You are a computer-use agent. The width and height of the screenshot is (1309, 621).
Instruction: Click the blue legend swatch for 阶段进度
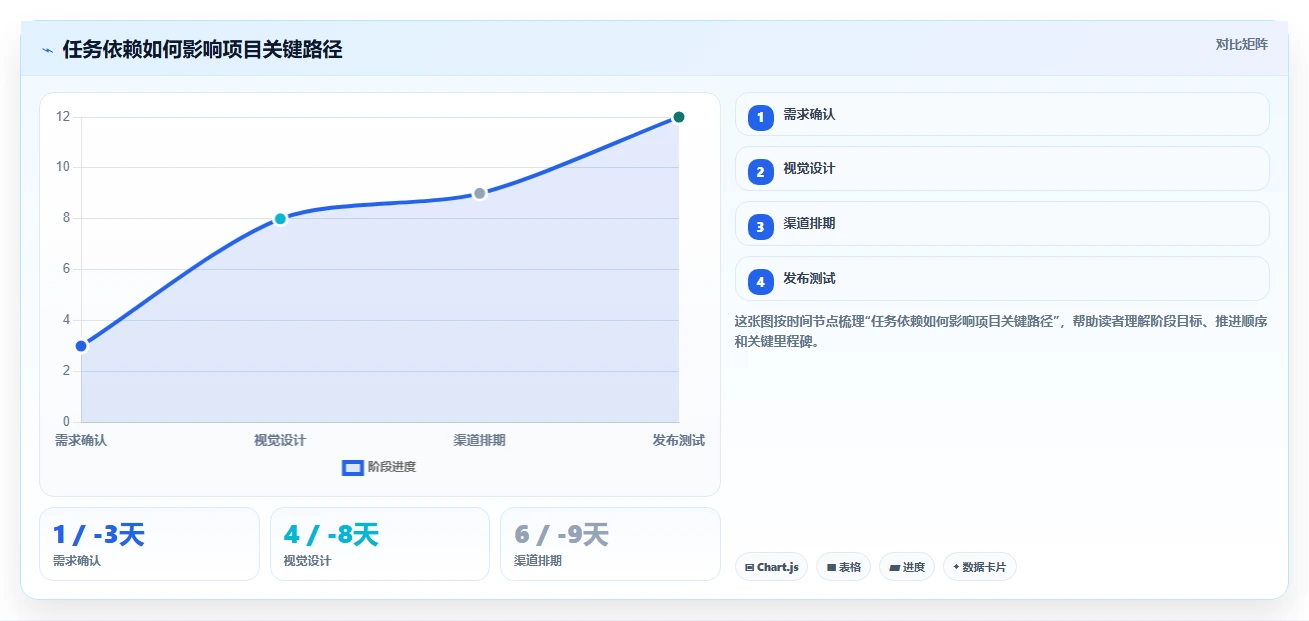coord(352,468)
